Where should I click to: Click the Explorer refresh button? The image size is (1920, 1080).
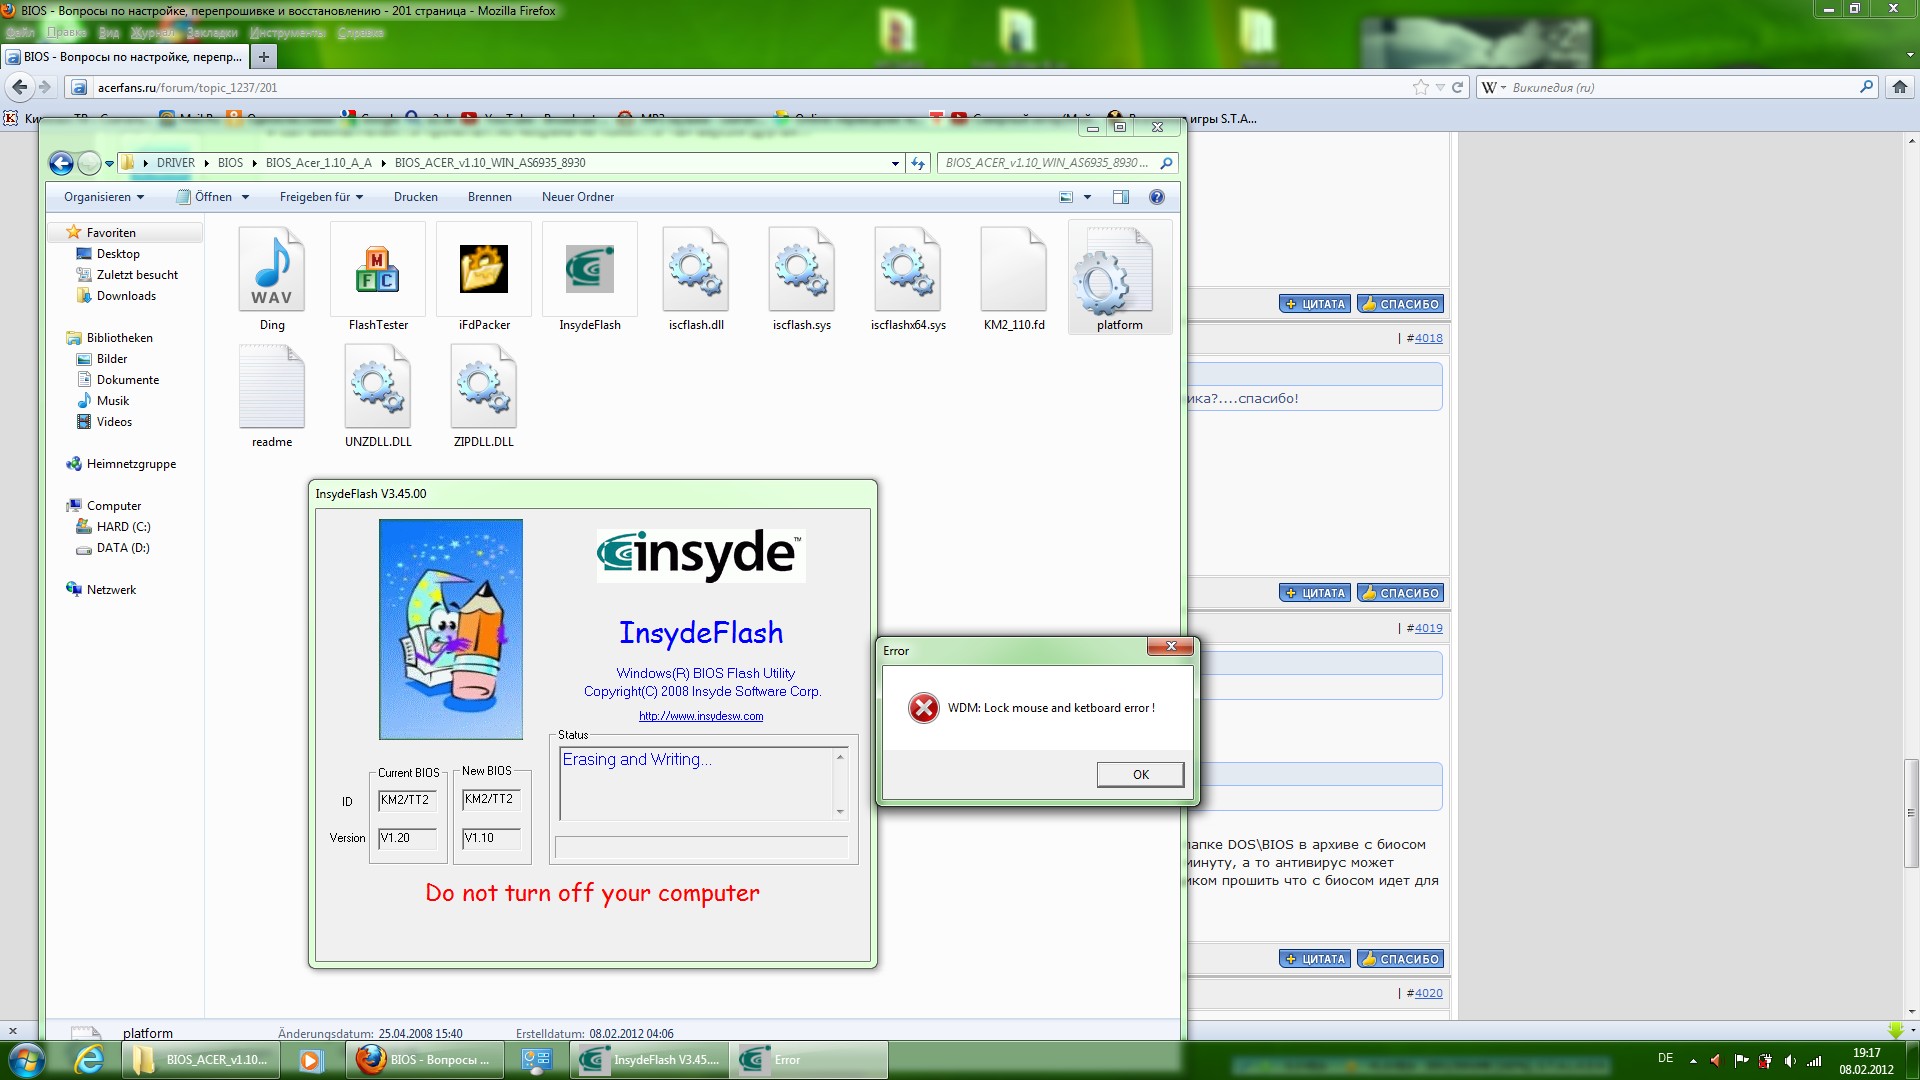918,163
